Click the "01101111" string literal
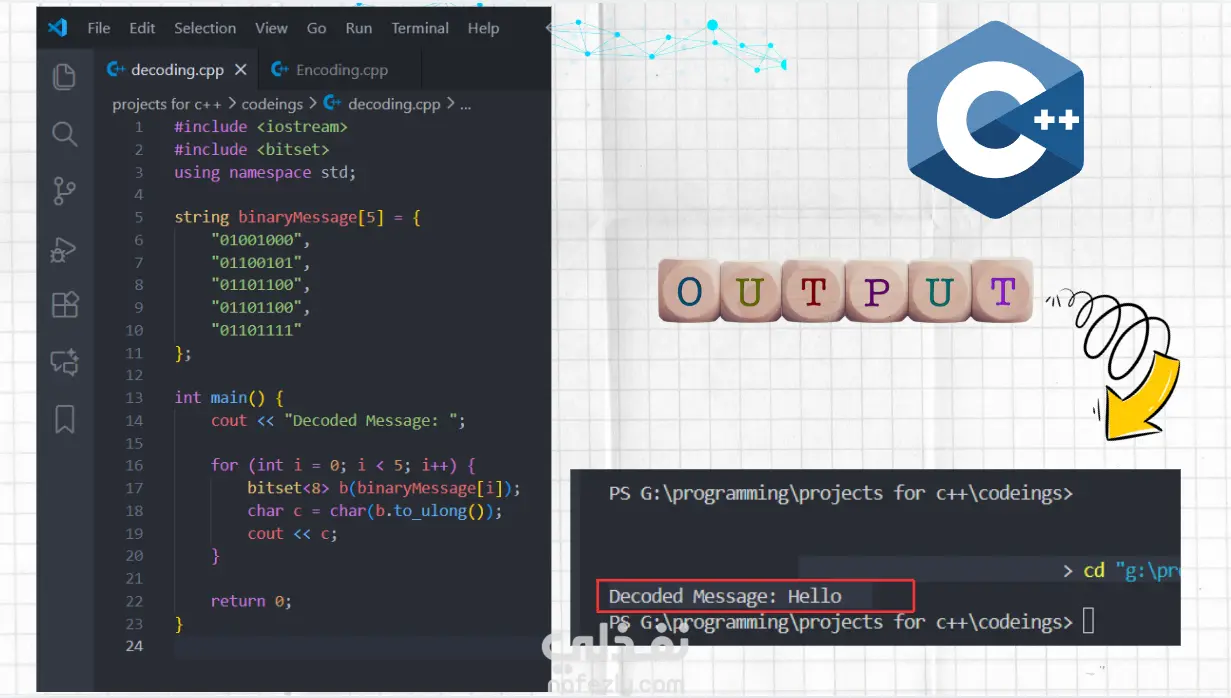1231x698 pixels. click(256, 330)
